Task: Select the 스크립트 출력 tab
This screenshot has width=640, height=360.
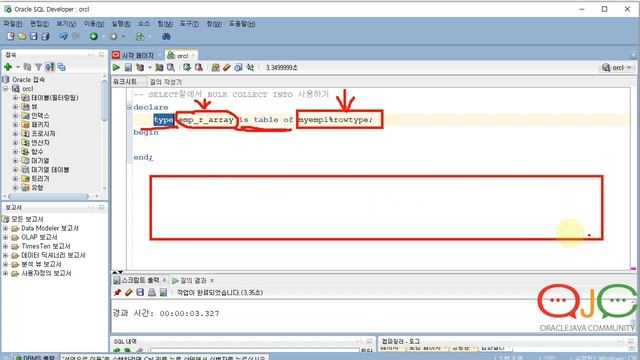Action: (x=140, y=280)
